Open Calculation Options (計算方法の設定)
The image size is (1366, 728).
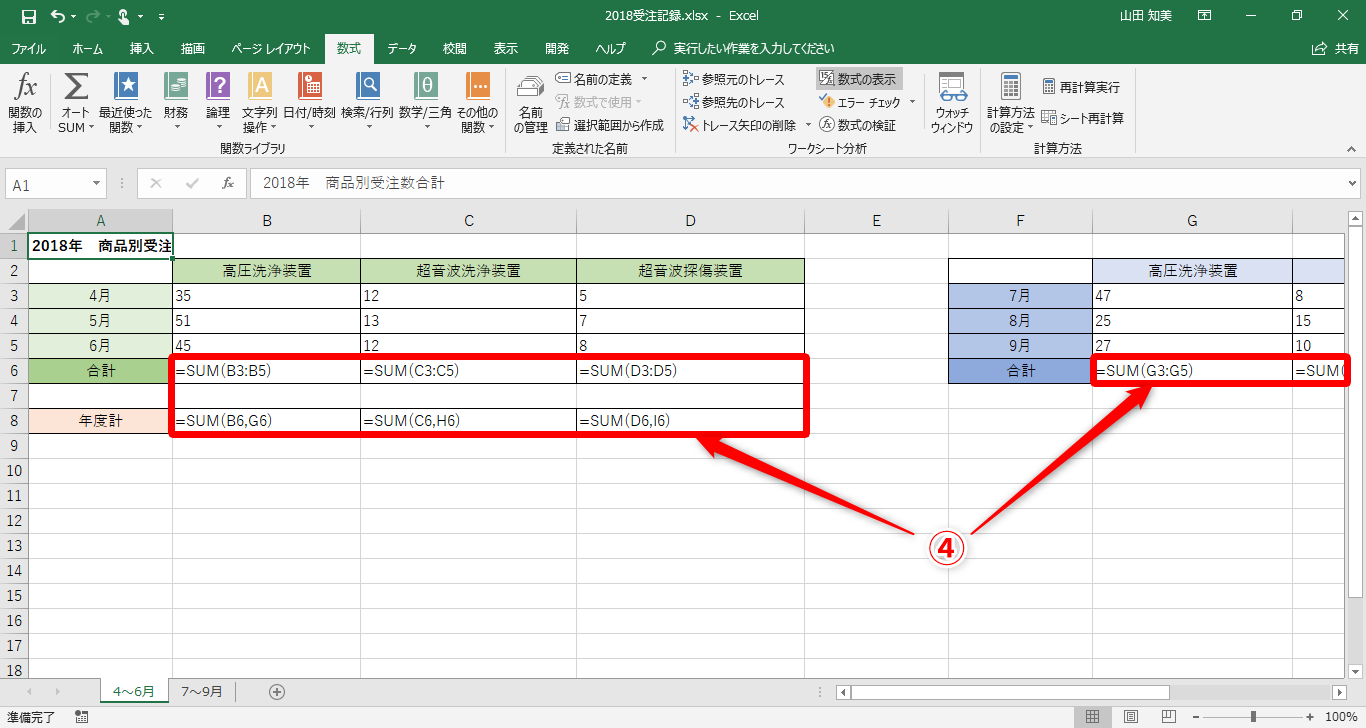click(1011, 103)
